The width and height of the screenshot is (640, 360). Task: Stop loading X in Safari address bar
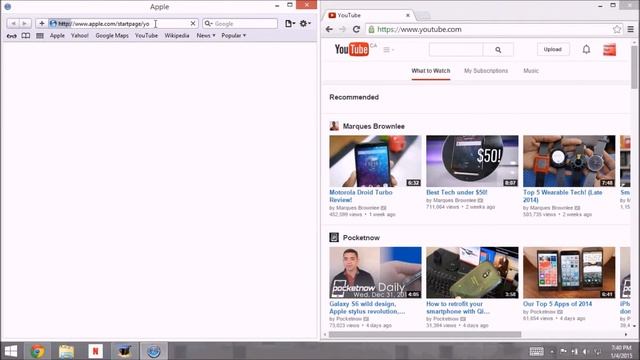point(193,24)
